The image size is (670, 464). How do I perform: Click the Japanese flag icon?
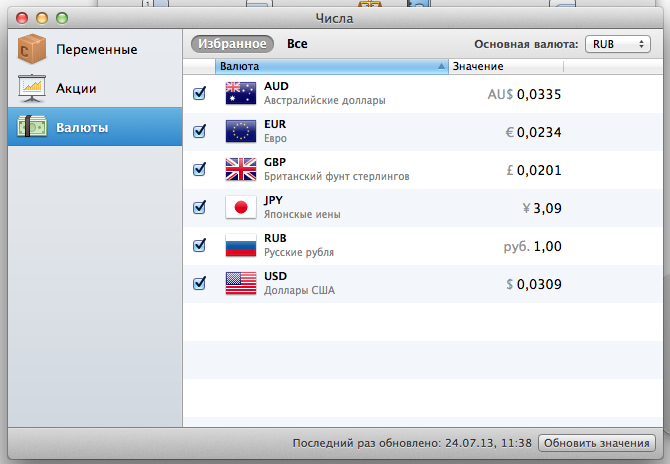(241, 208)
